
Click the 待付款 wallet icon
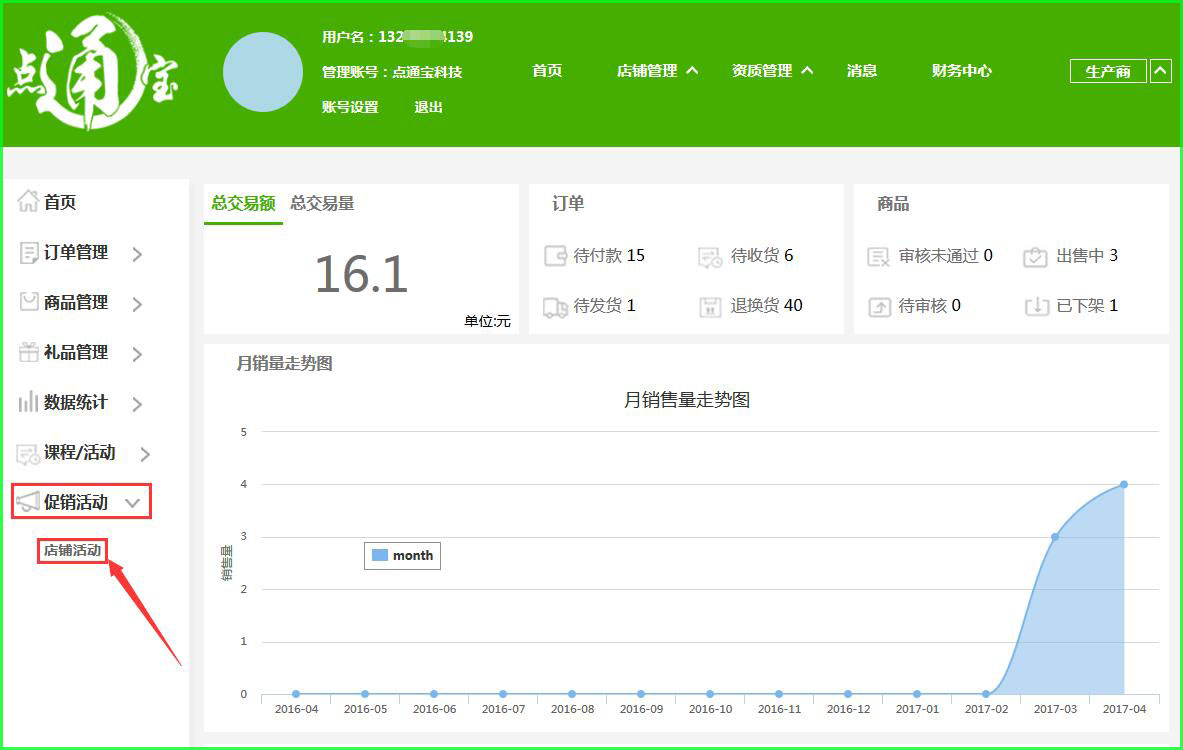point(555,256)
